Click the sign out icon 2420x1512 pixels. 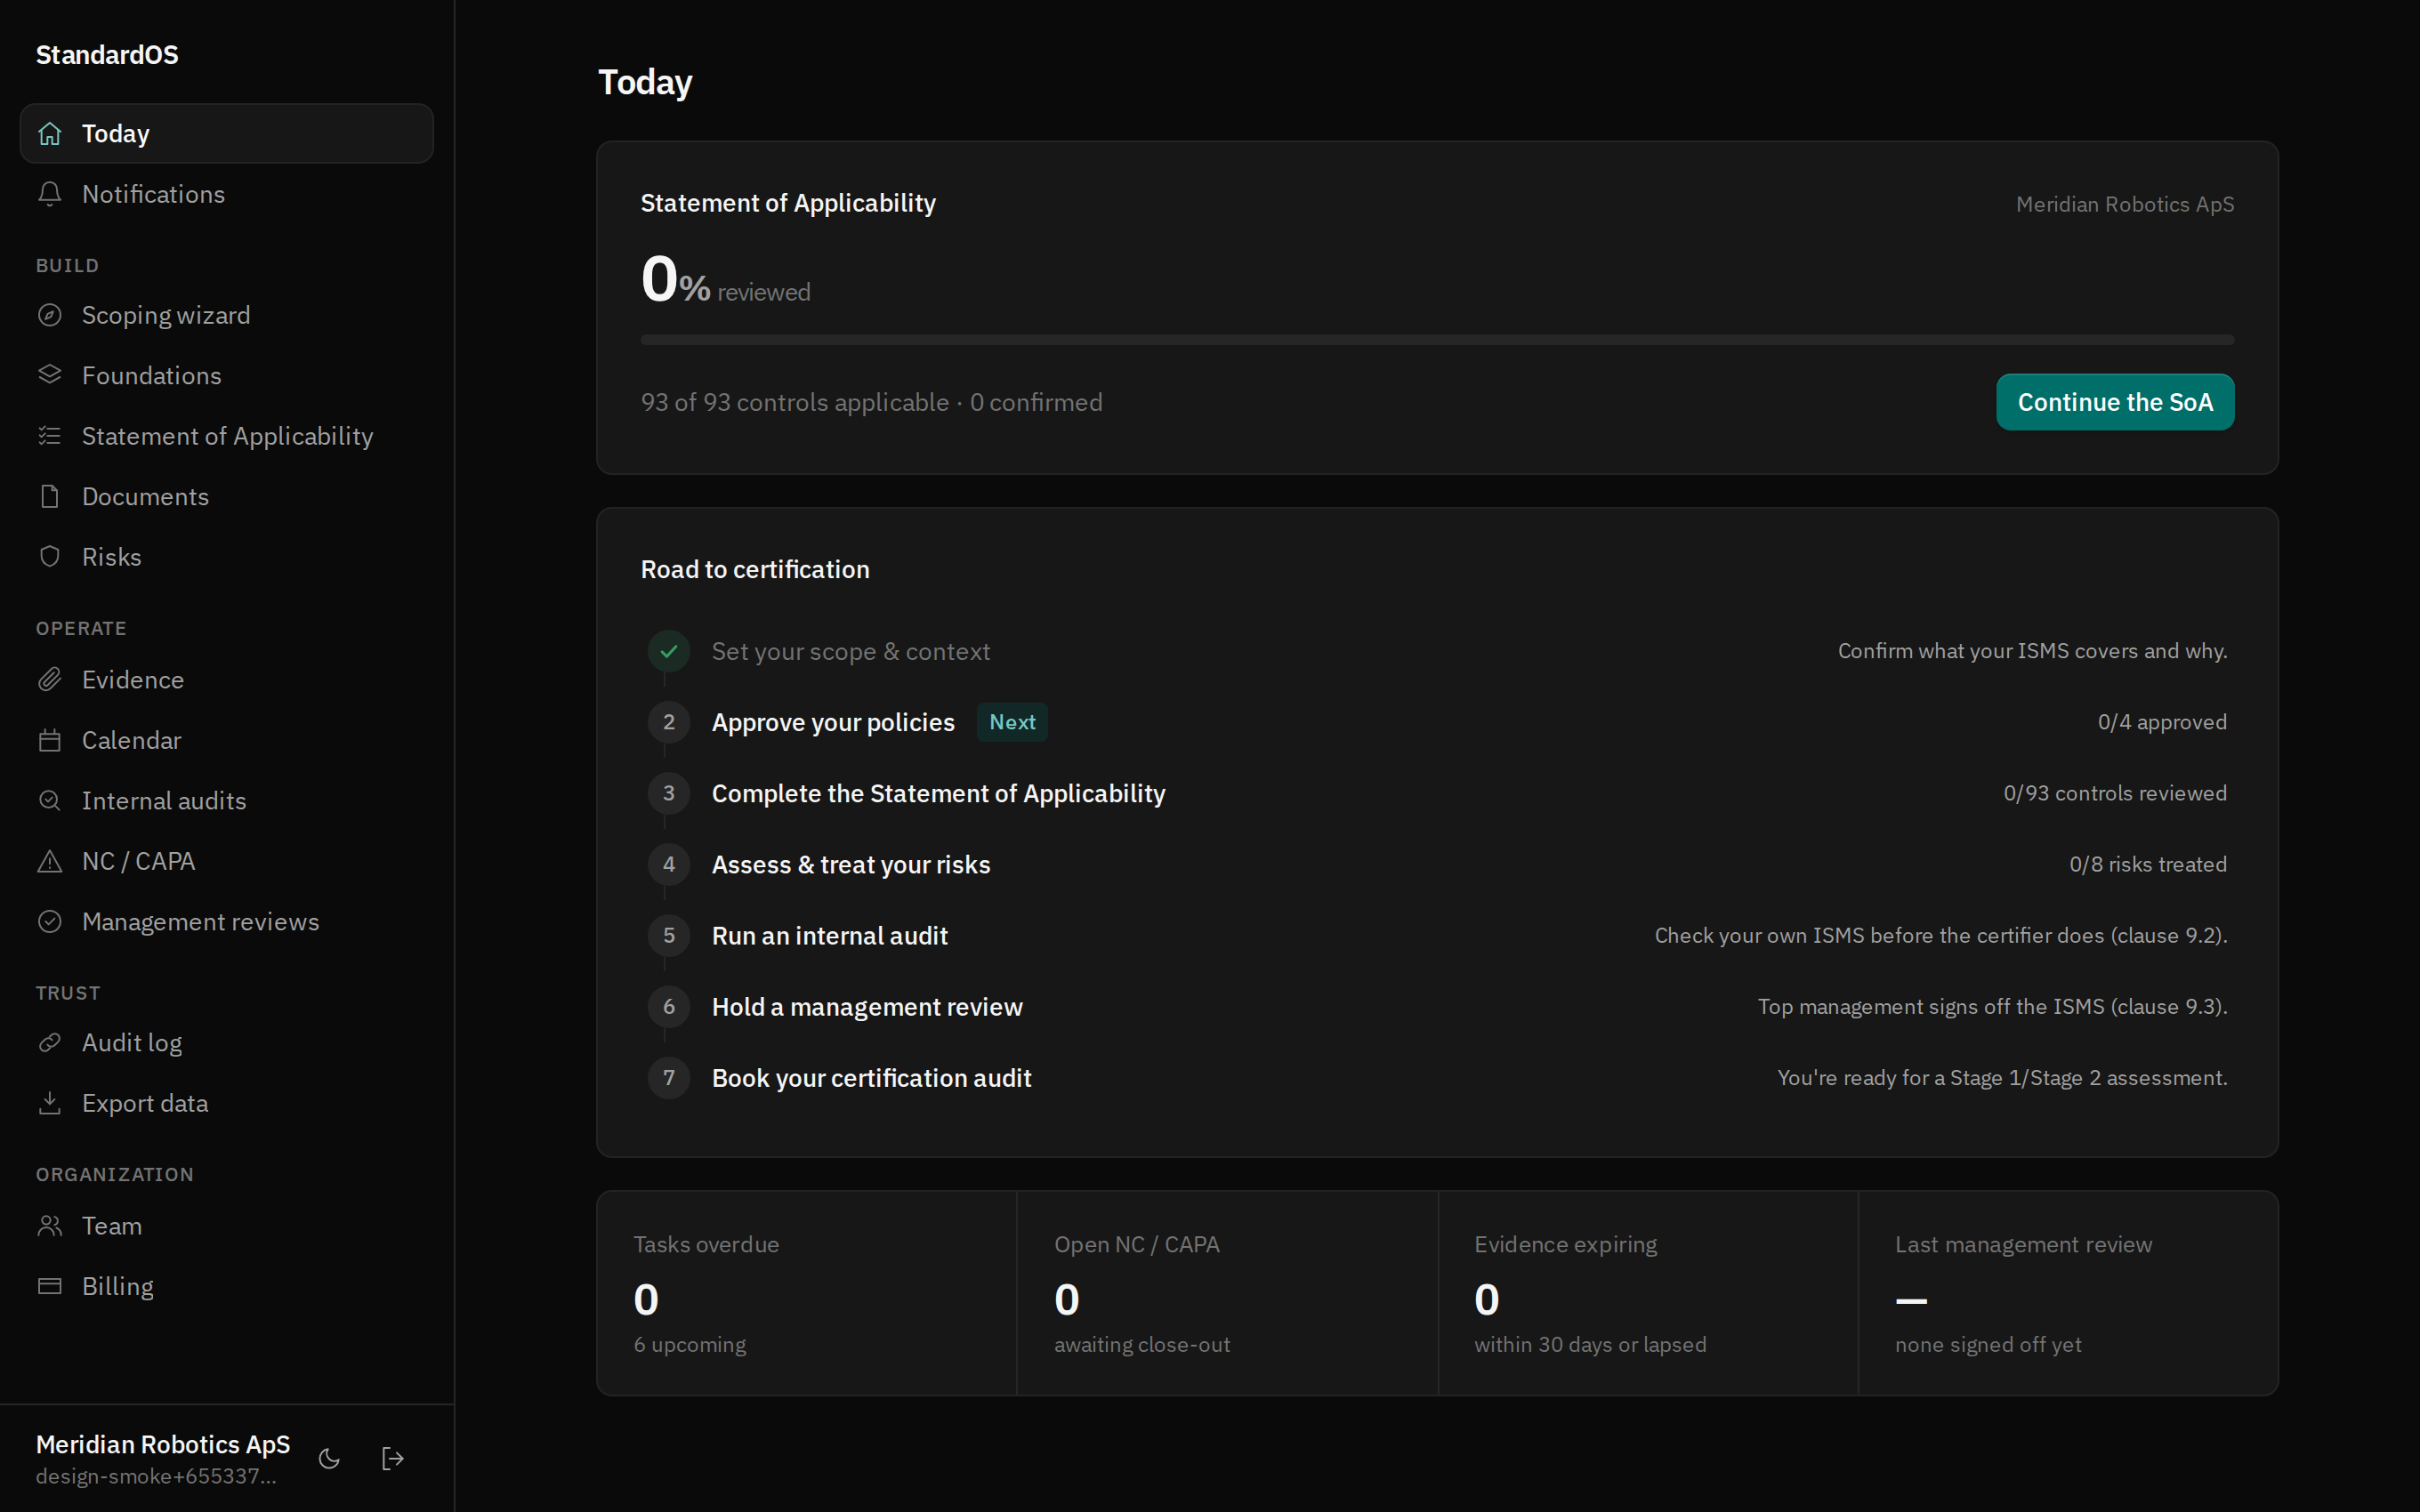tap(393, 1459)
